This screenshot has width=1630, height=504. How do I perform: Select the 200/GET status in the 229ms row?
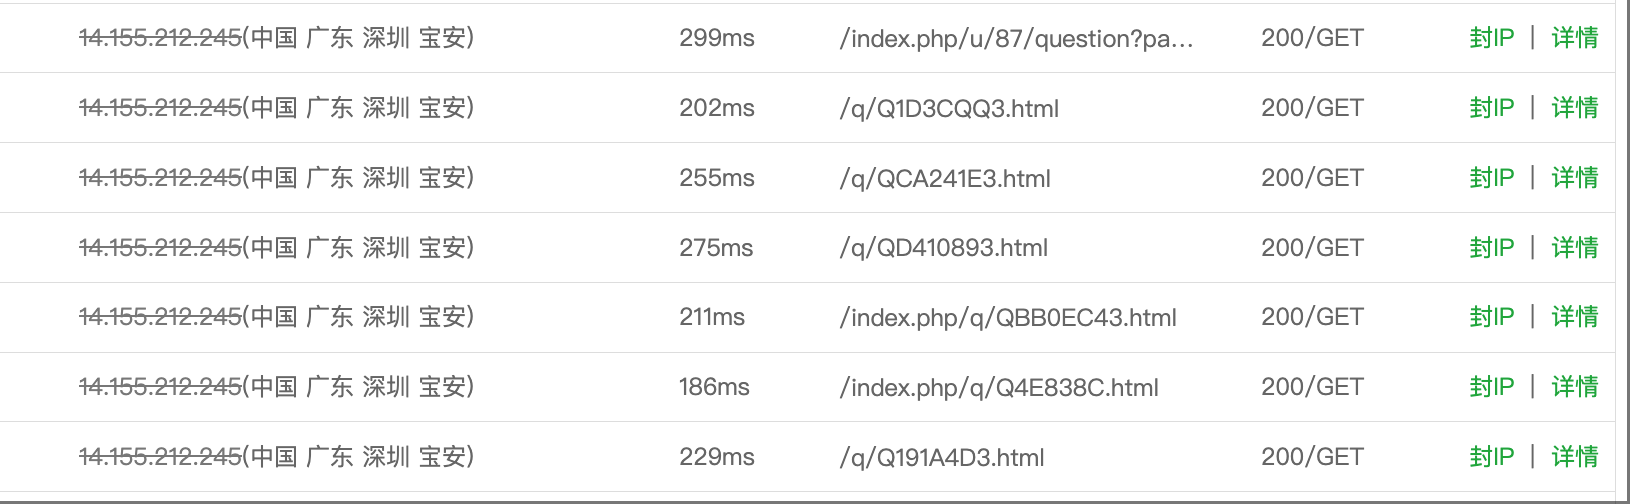click(x=1312, y=457)
